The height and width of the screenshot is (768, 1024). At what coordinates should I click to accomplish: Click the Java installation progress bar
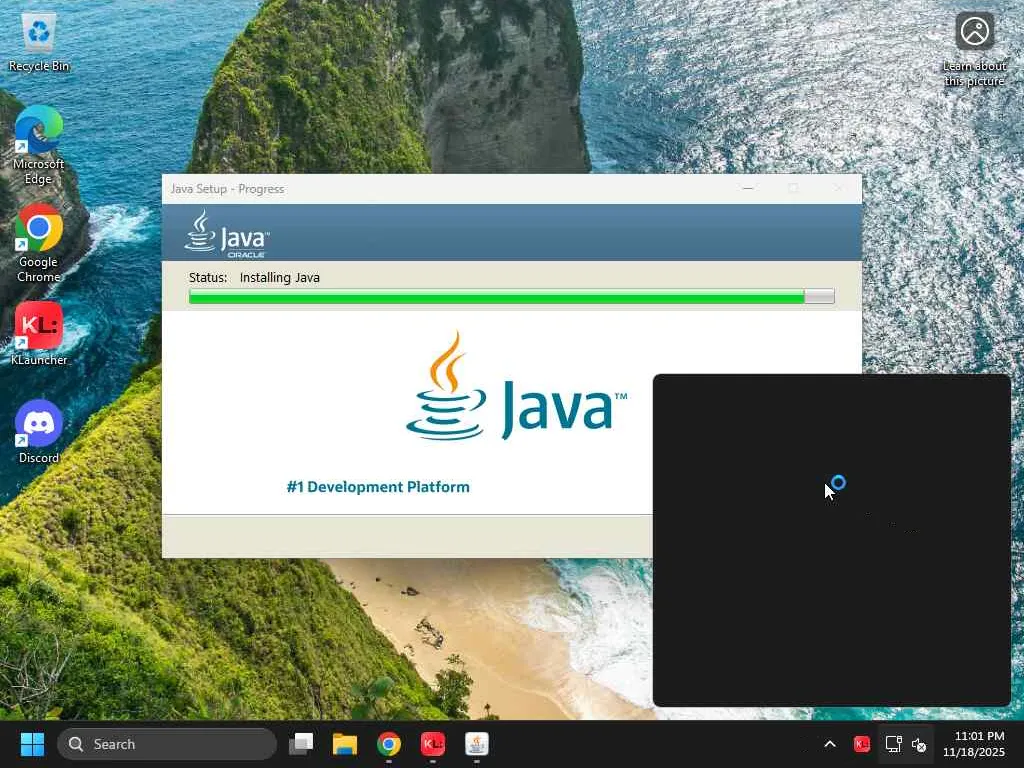coord(511,297)
